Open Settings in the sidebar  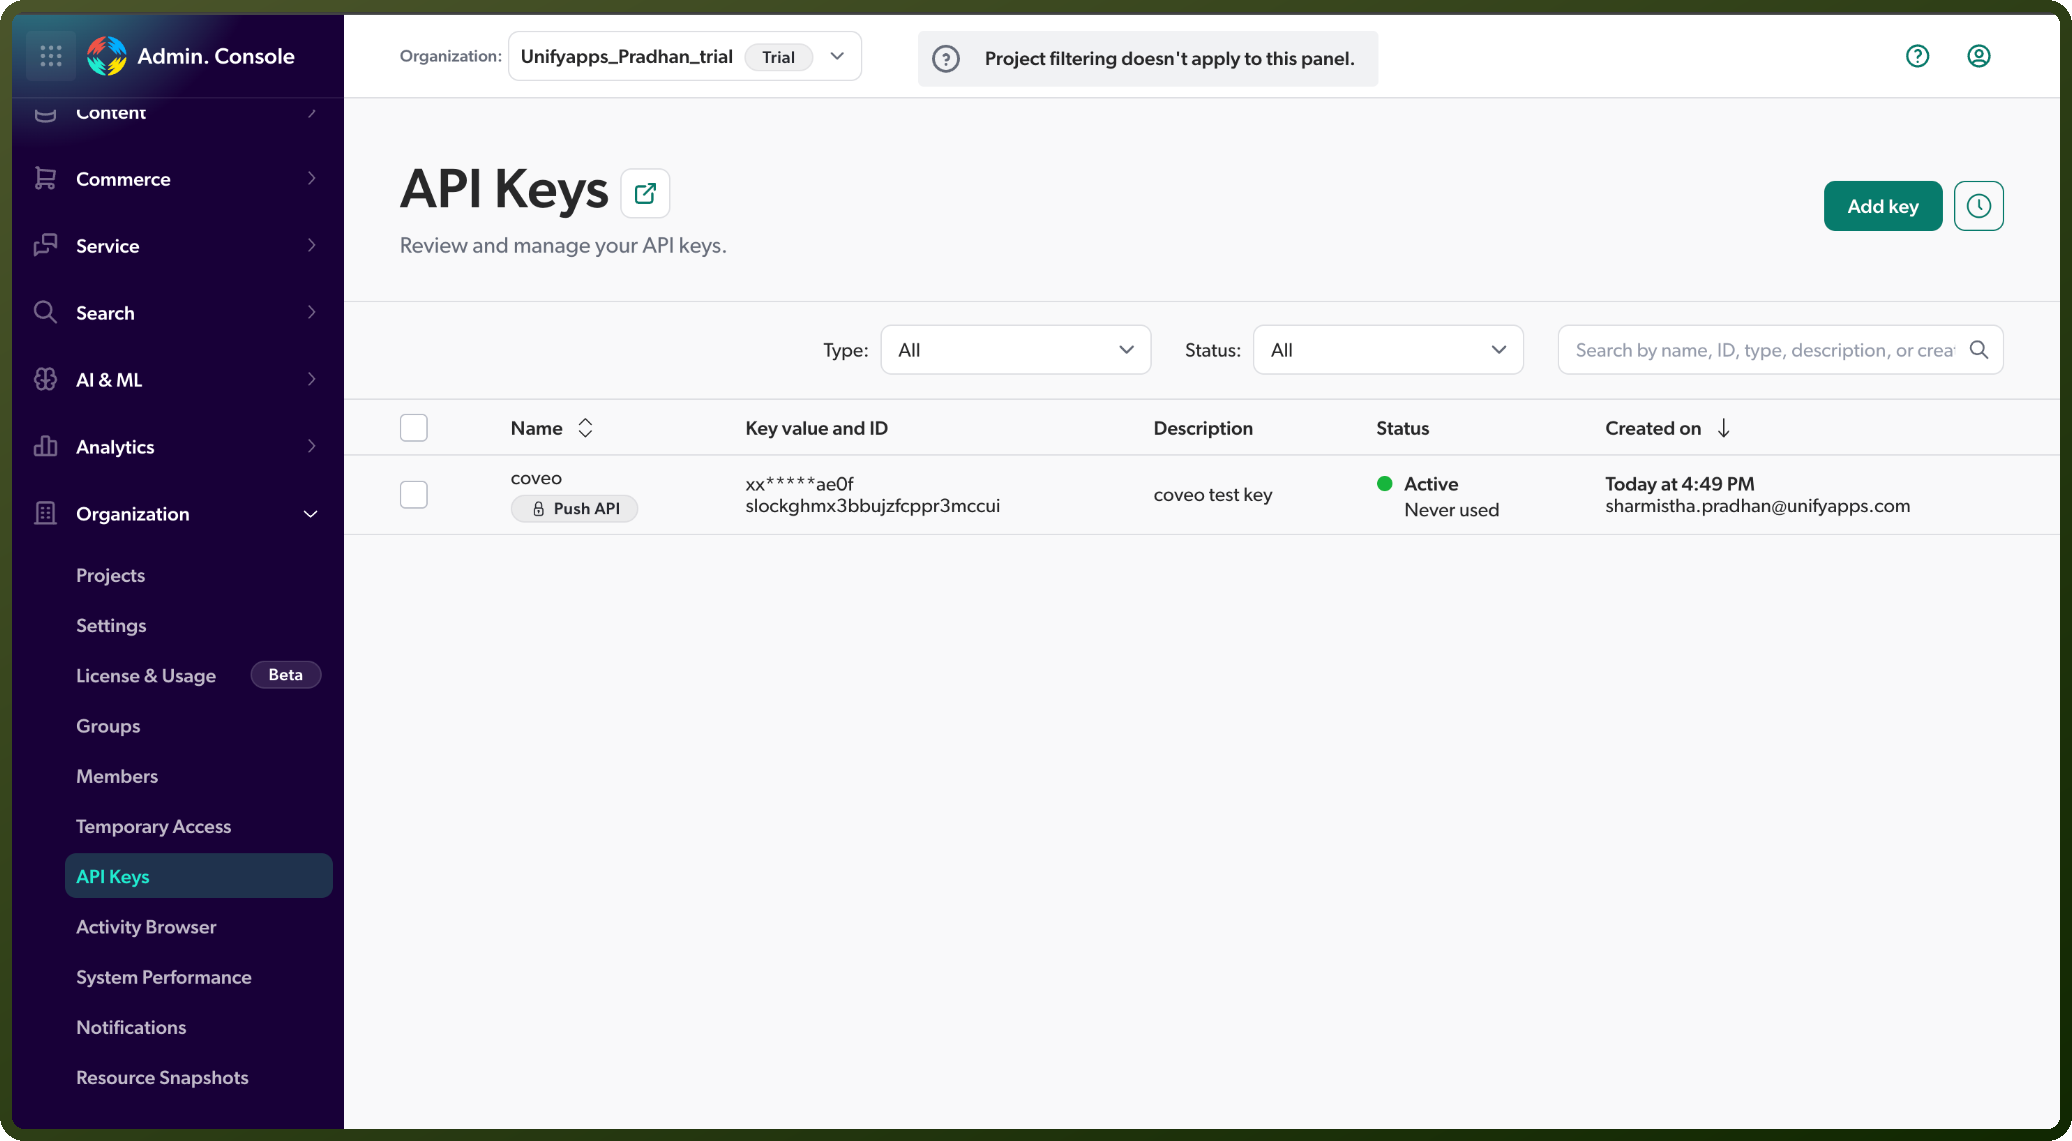111,625
